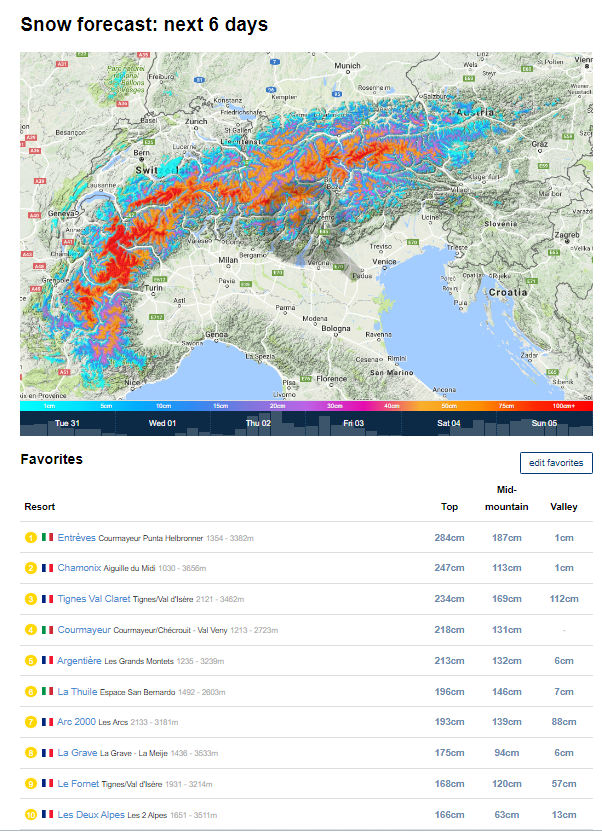Viewport: 602px width, 832px height.
Task: Select Tue 31 on the forecast timeline
Action: pos(67,423)
